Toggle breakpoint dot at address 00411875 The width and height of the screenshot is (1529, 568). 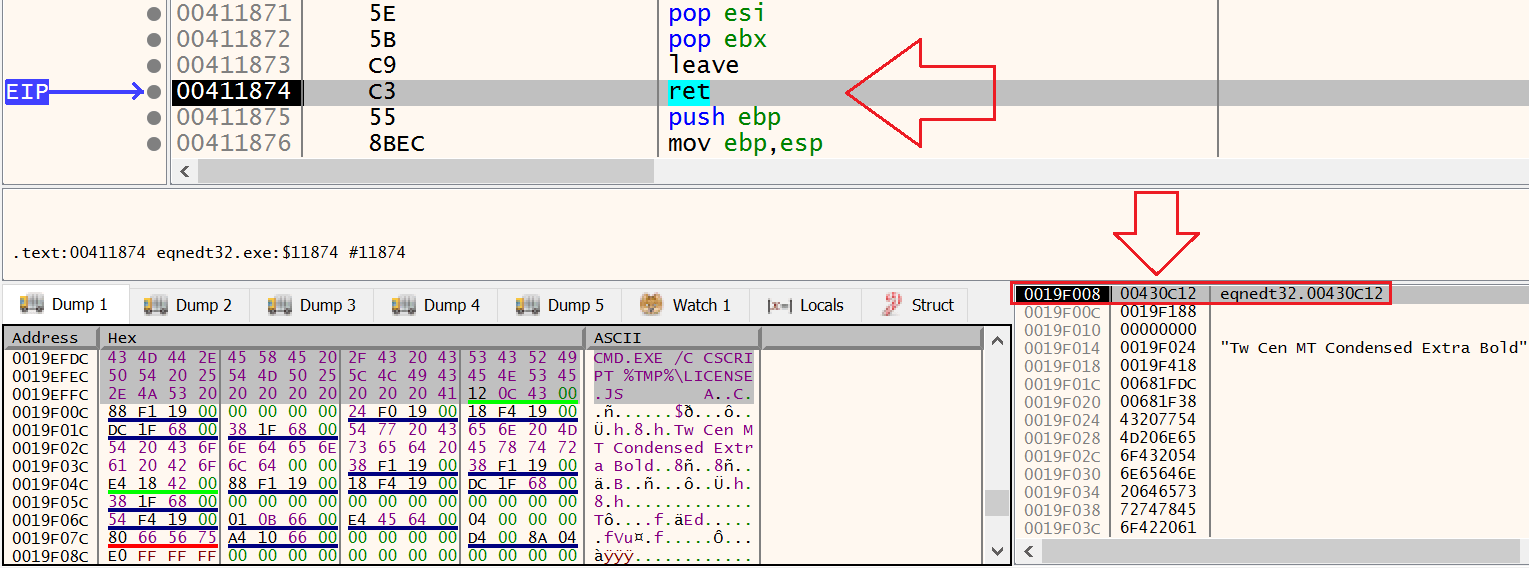154,118
